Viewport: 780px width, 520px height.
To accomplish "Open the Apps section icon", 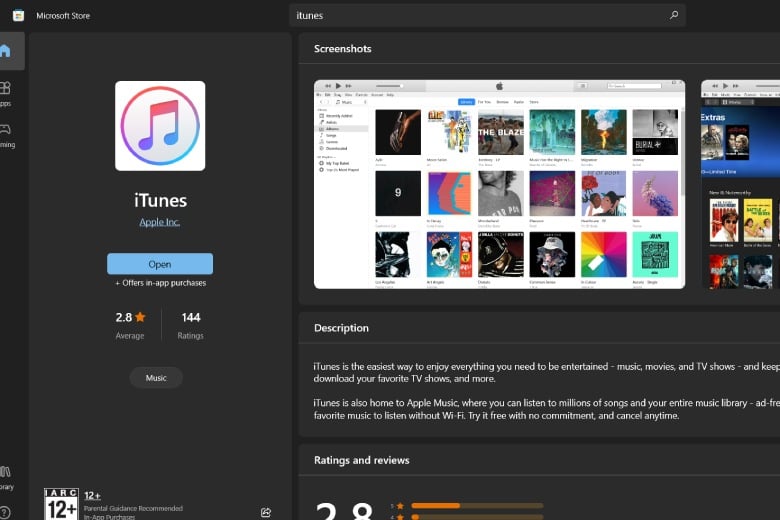I will click(5, 88).
